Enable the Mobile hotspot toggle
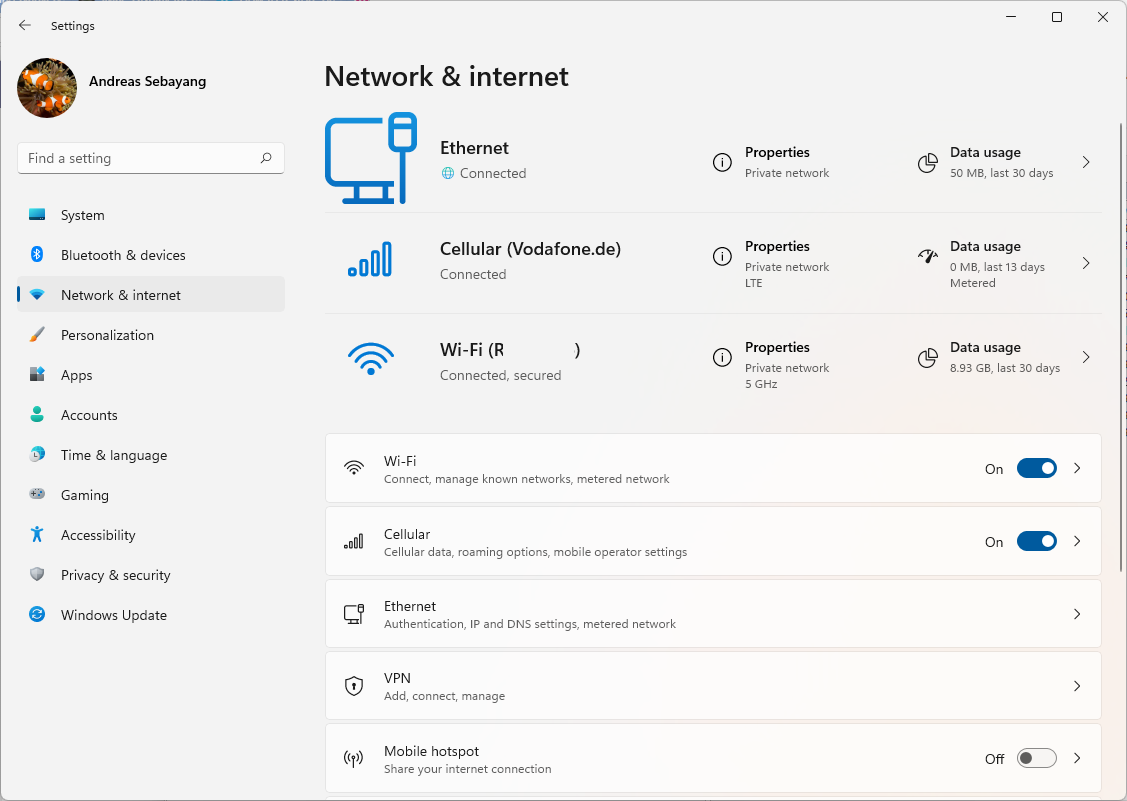1127x801 pixels. coord(1036,759)
